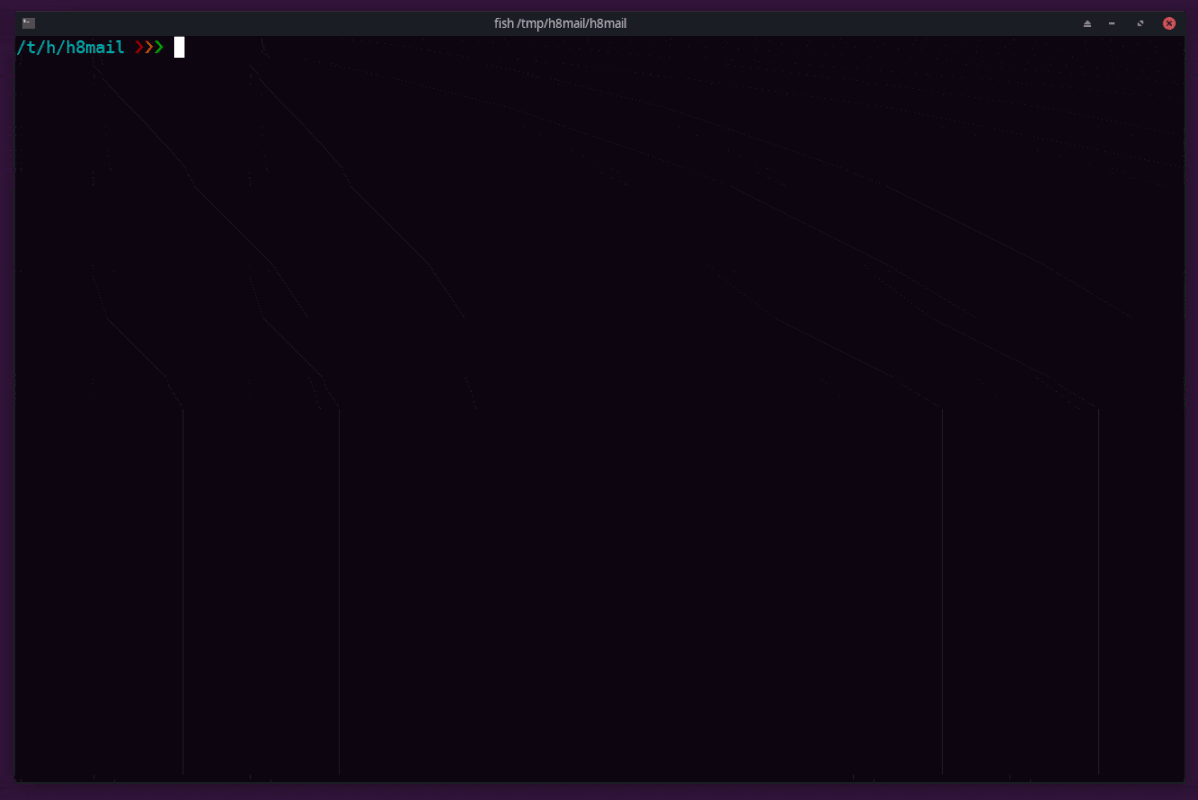Click the terminal application icon in the titlebar
This screenshot has width=1198, height=800.
(x=29, y=22)
